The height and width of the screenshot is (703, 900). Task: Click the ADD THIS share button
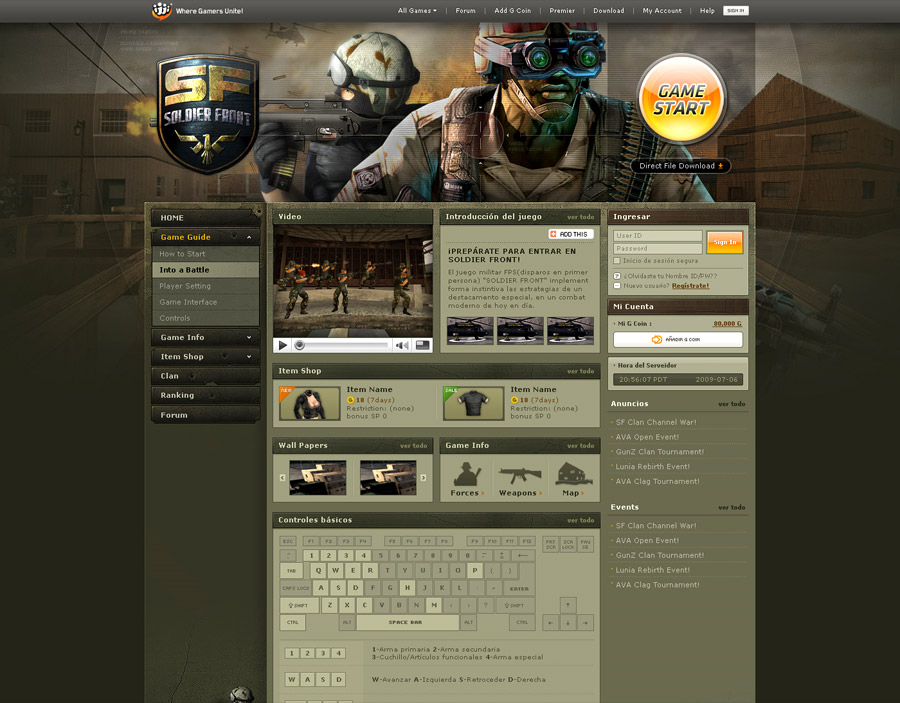coord(571,234)
